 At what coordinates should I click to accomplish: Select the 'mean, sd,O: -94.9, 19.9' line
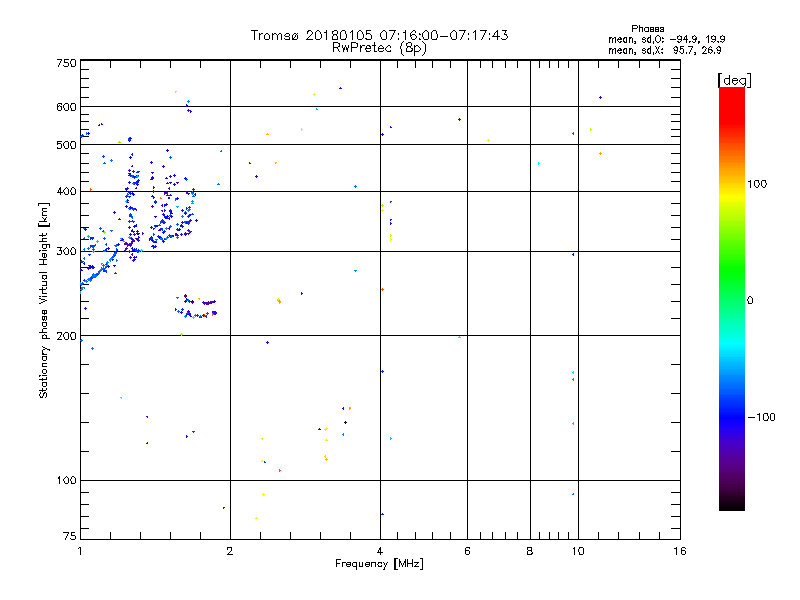coord(666,39)
